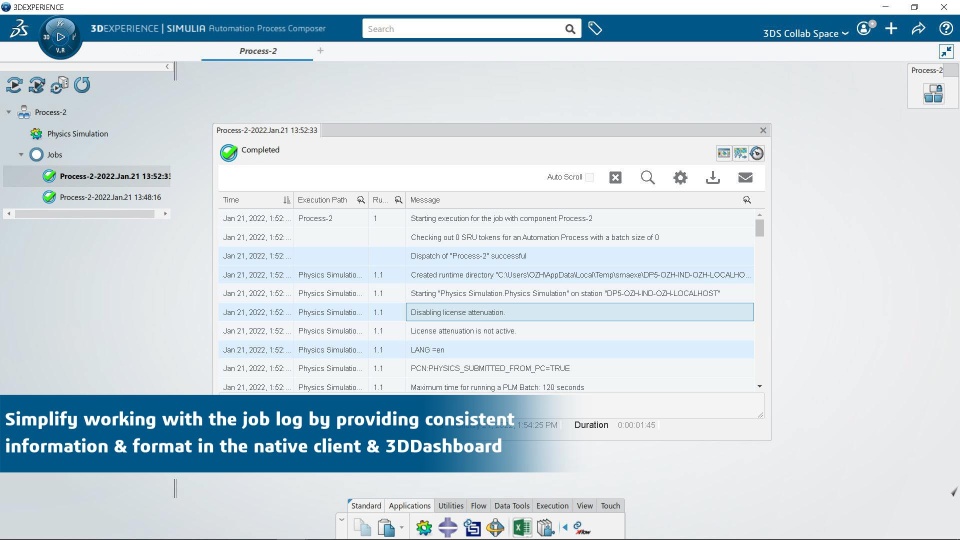The height and width of the screenshot is (540, 960).
Task: Open the help question mark icon
Action: tap(945, 28)
